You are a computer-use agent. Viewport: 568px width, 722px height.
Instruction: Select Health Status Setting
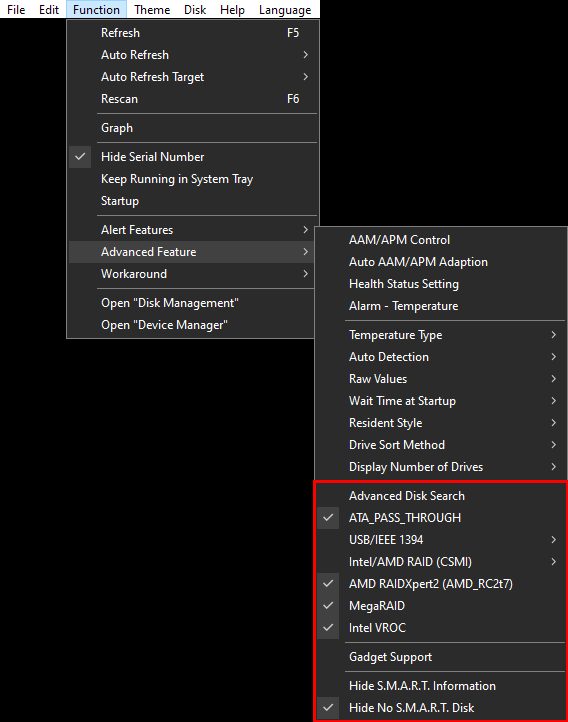click(x=441, y=284)
